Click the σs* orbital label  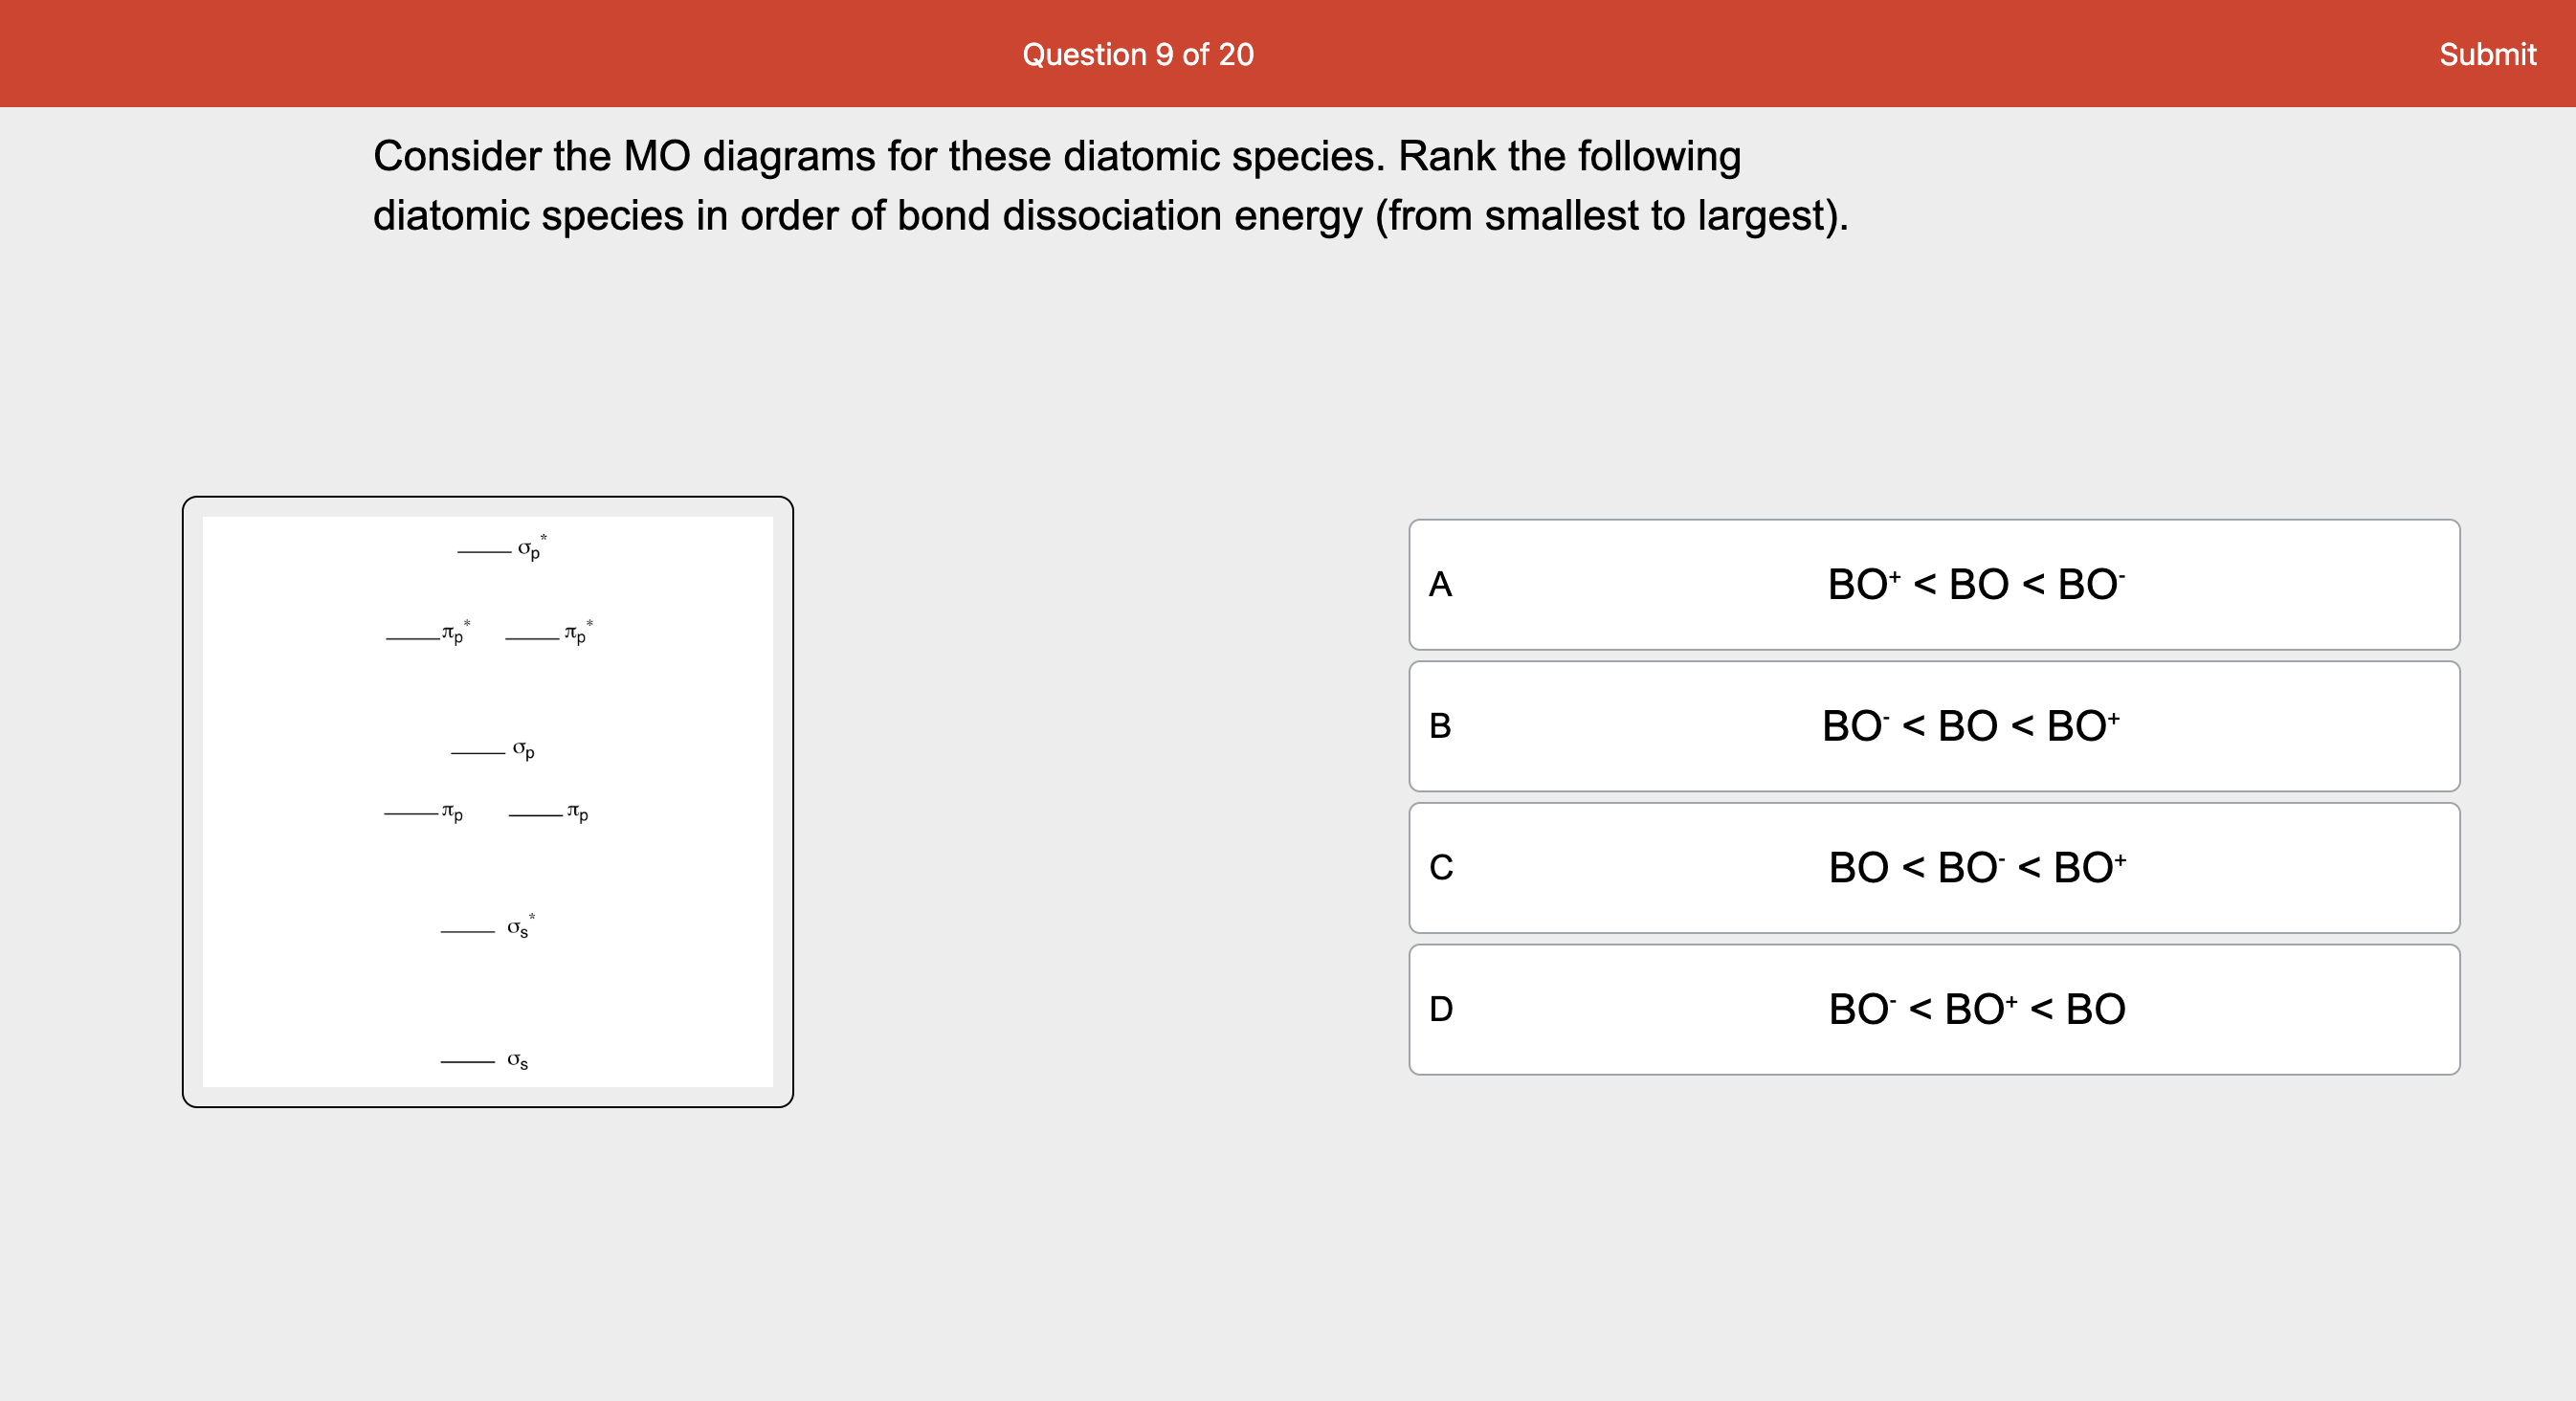pyautogui.click(x=518, y=930)
